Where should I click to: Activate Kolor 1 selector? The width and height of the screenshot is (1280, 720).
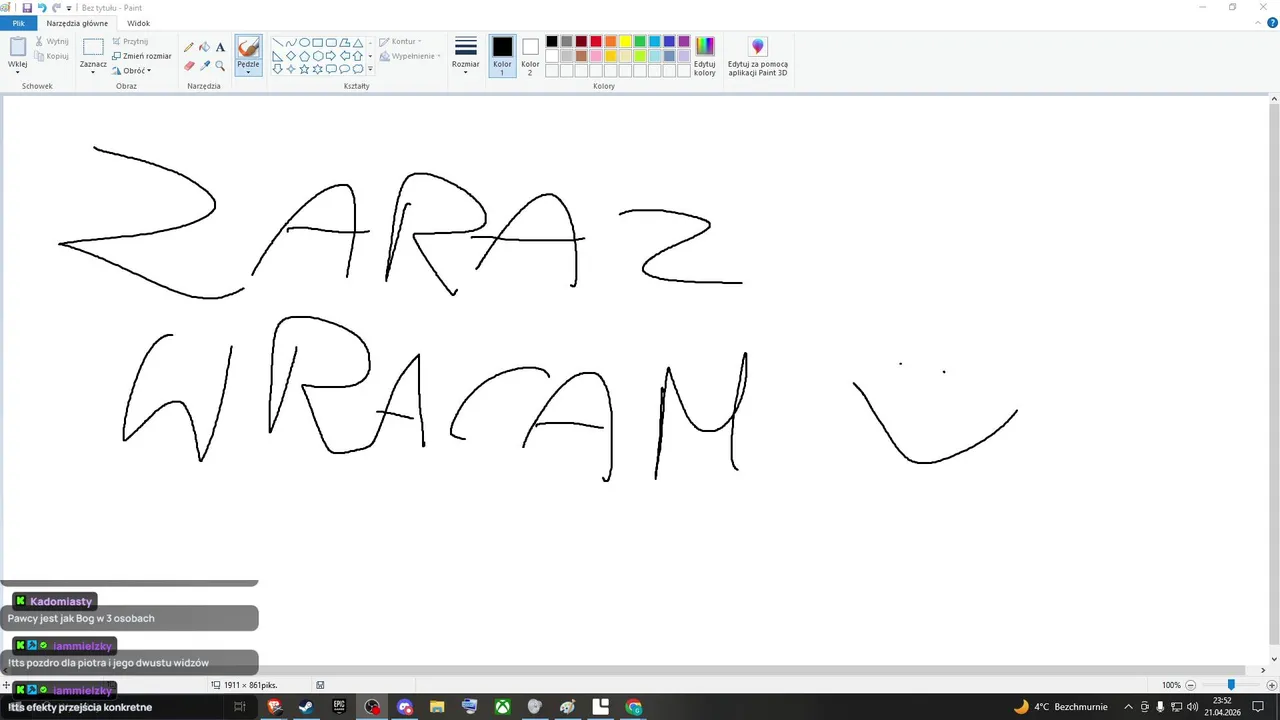coord(502,56)
